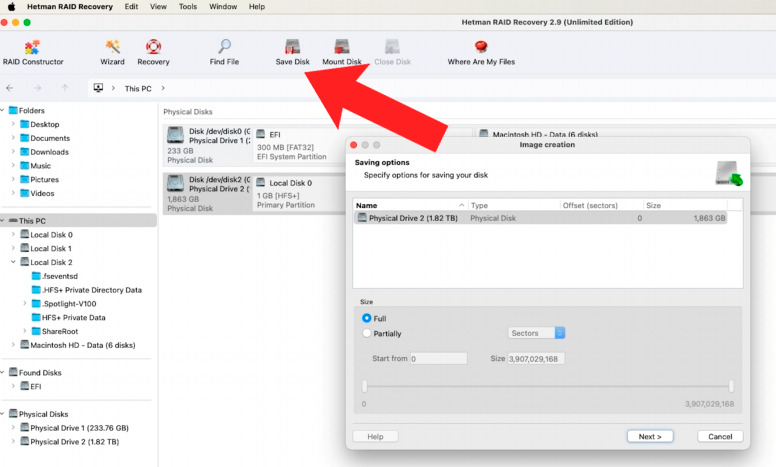Viewport: 776px width, 467px height.
Task: Open the RAID Constructor tool
Action: [x=33, y=52]
